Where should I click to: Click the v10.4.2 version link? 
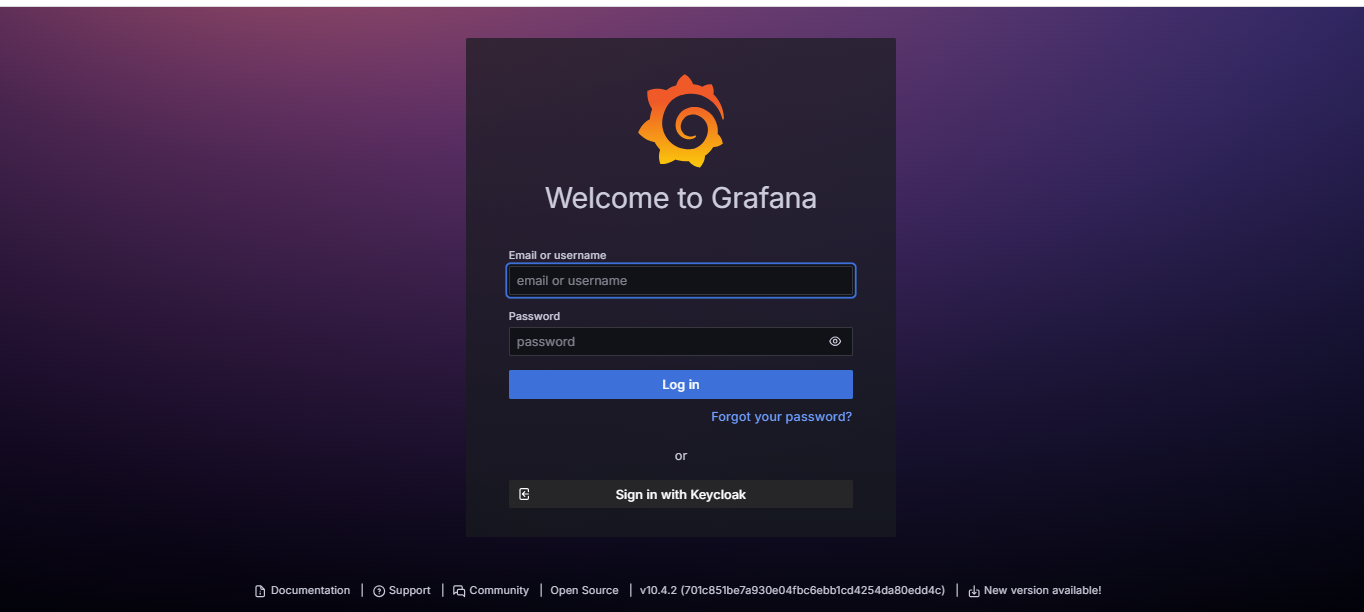(x=792, y=590)
